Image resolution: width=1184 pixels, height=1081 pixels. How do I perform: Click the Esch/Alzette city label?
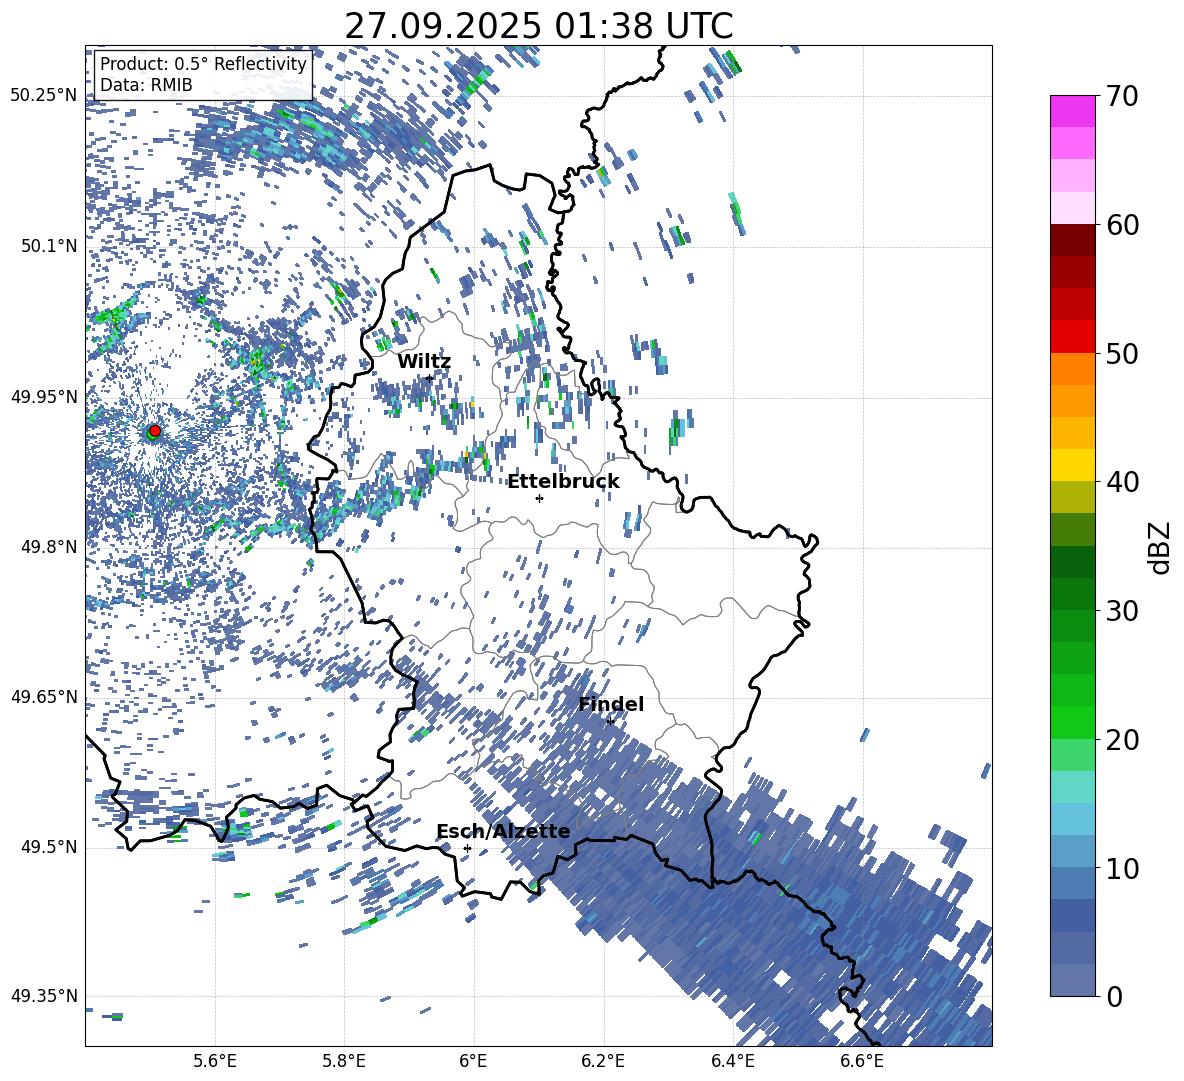[x=503, y=831]
